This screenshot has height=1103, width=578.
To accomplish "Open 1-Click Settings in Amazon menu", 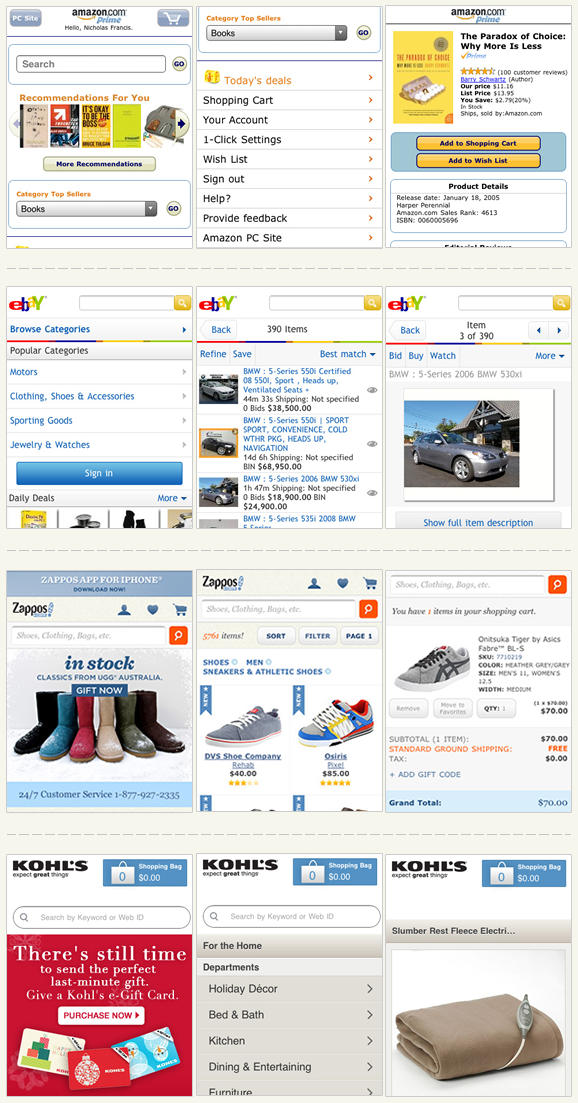I will (x=290, y=139).
